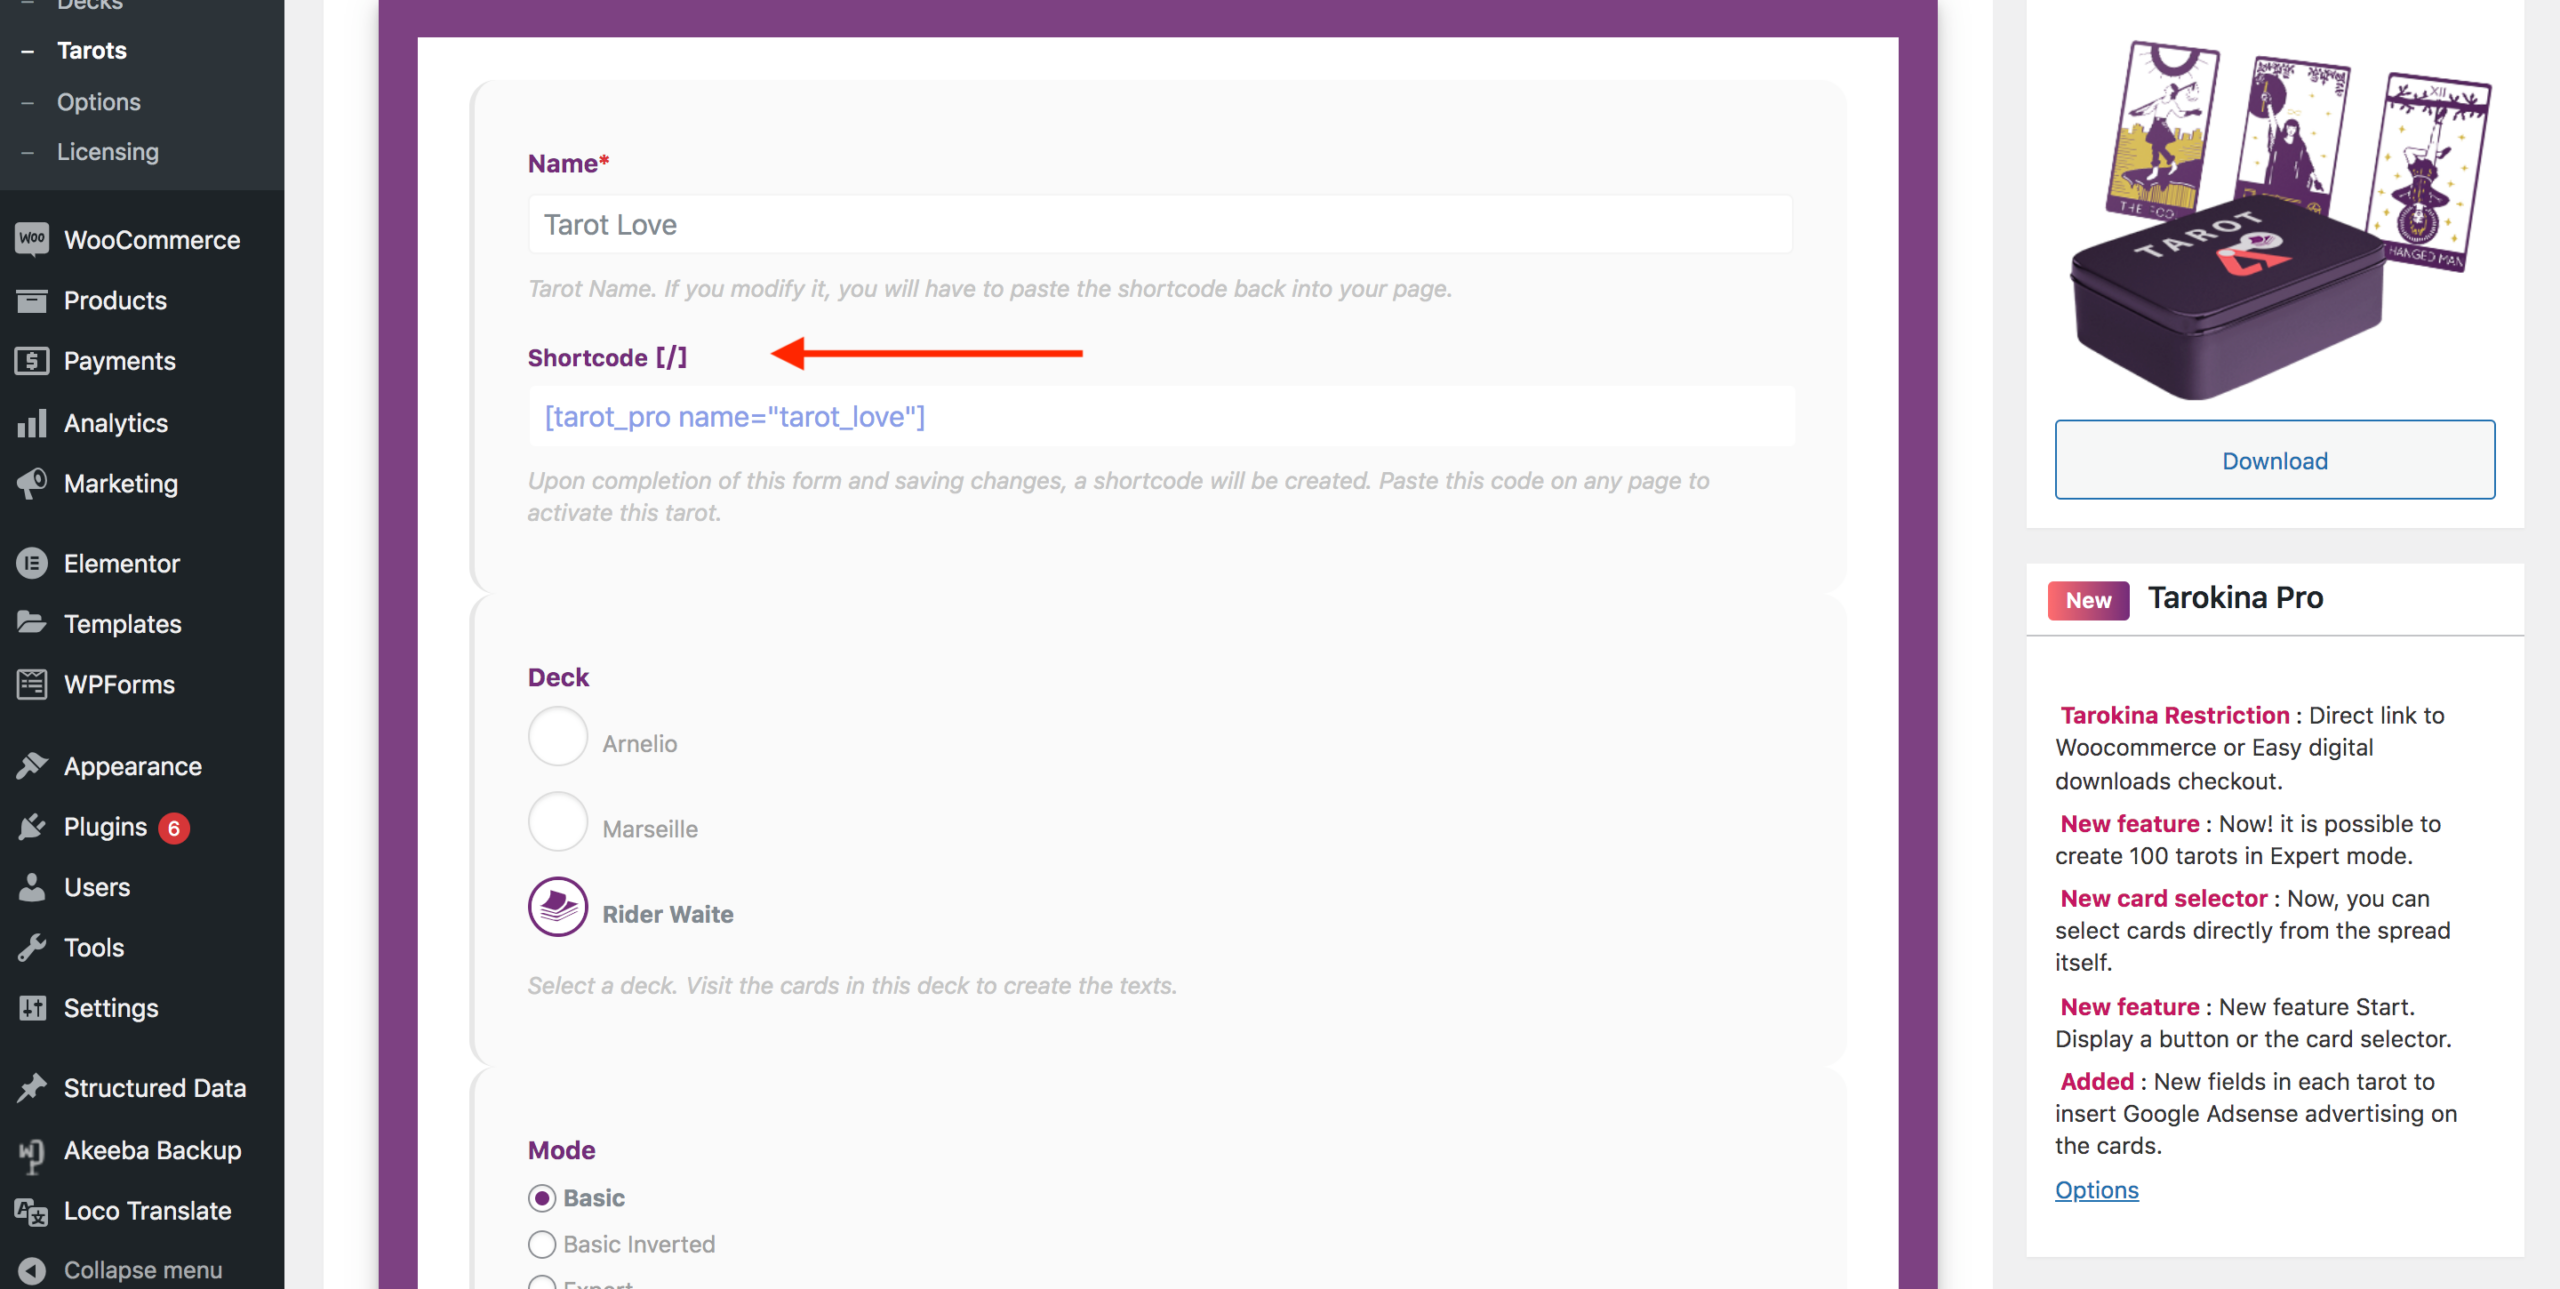Click the Tarot Love name field
This screenshot has height=1289, width=2560.
[1160, 224]
